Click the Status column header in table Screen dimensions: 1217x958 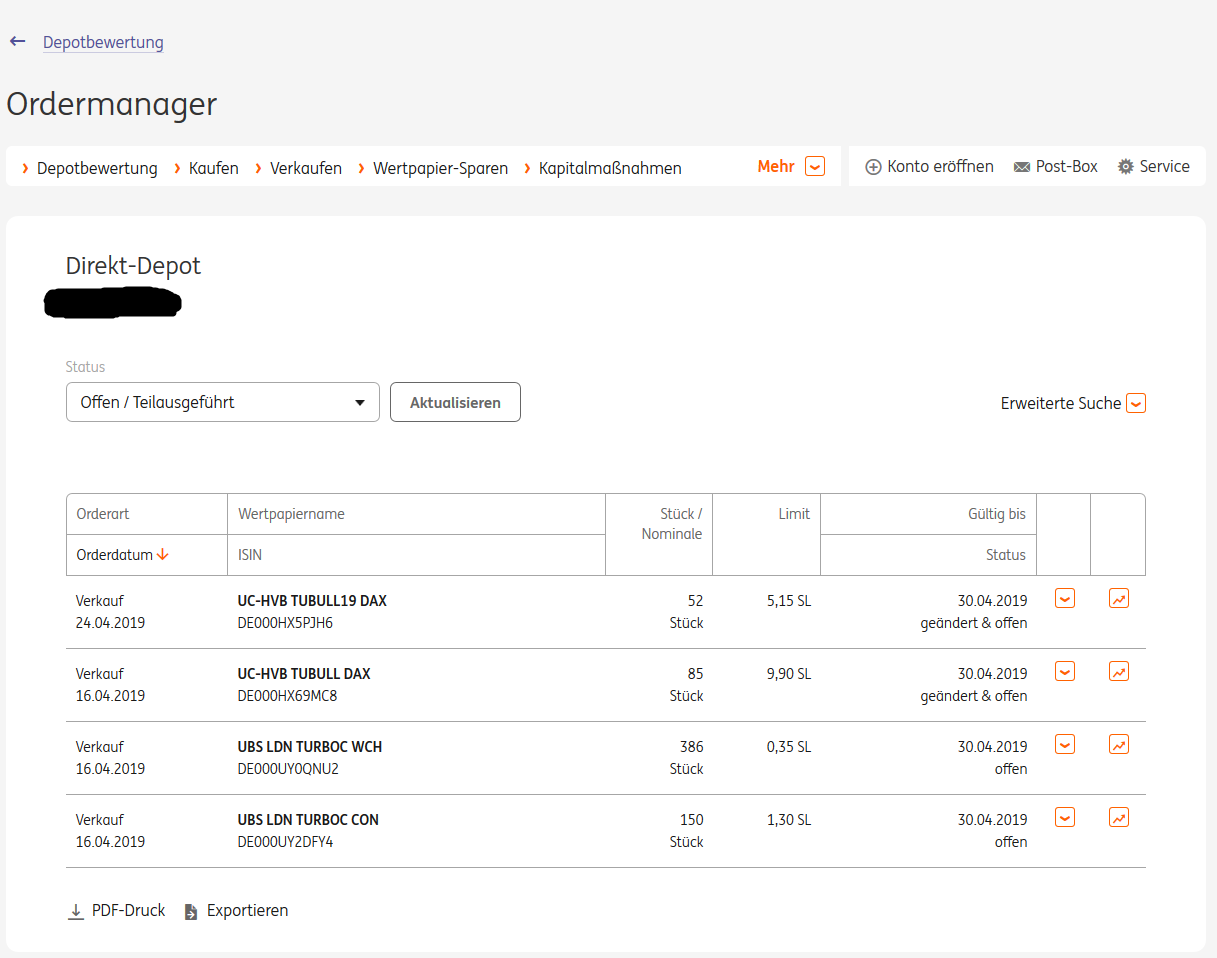tap(1006, 555)
